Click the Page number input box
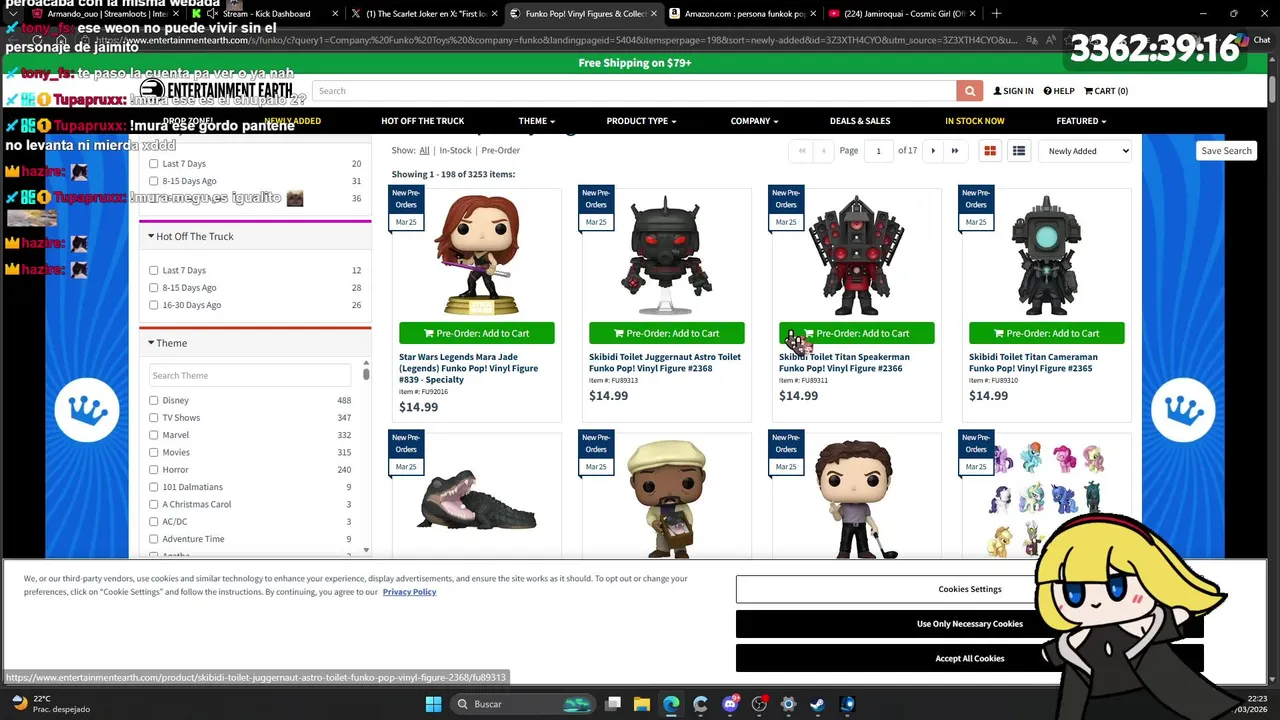The width and height of the screenshot is (1280, 720). click(x=878, y=151)
